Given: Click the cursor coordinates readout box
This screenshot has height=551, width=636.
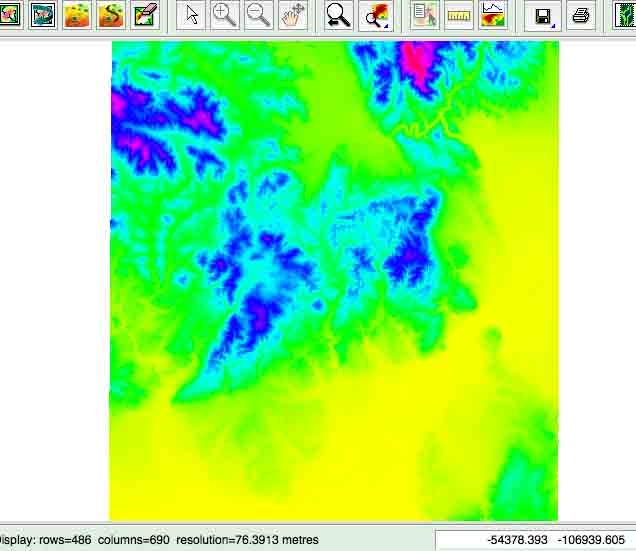Looking at the screenshot, I should tap(535, 540).
